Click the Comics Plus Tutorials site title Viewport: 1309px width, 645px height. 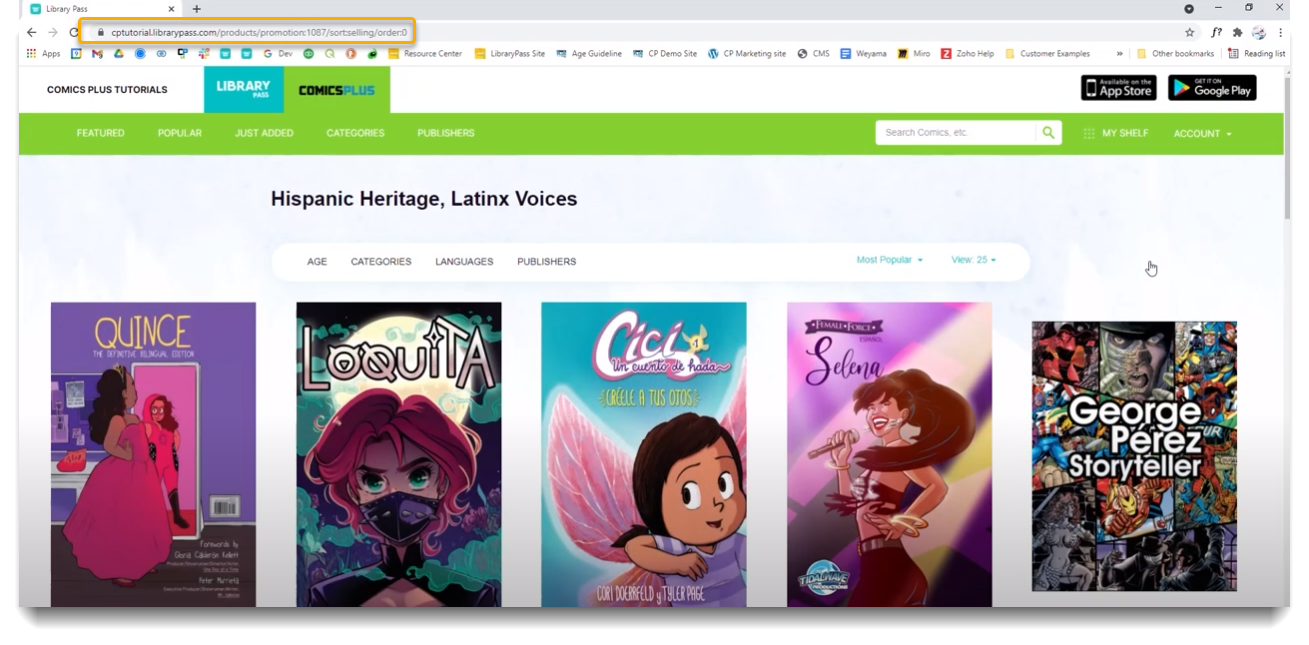[x=107, y=90]
